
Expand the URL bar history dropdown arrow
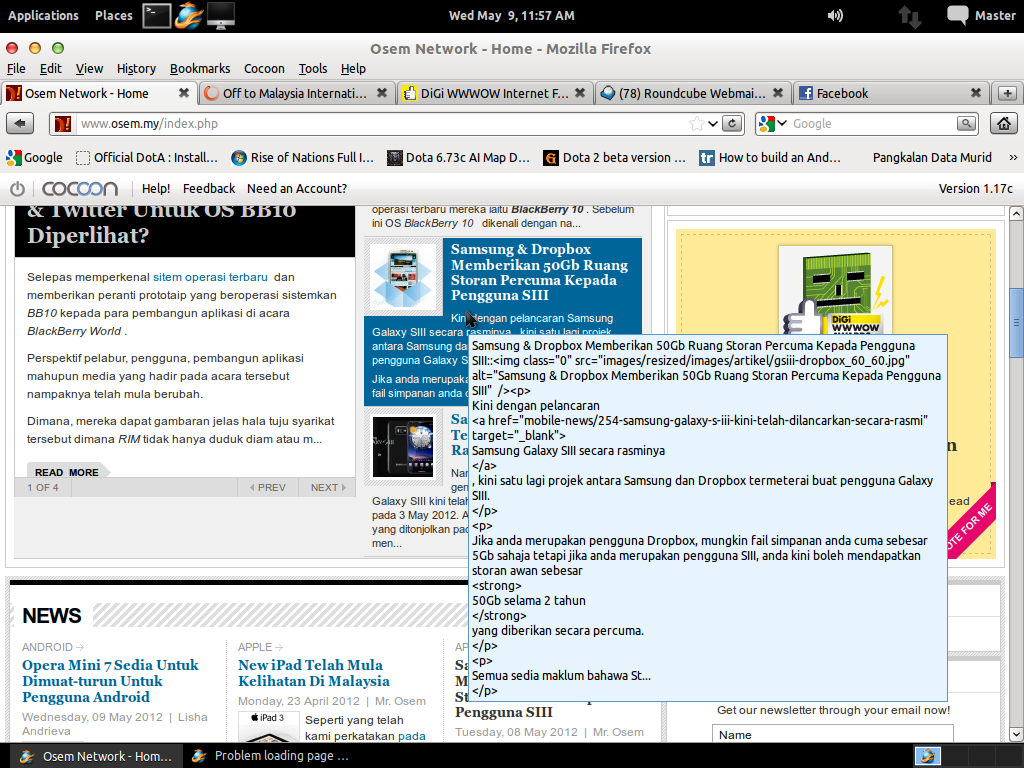713,124
